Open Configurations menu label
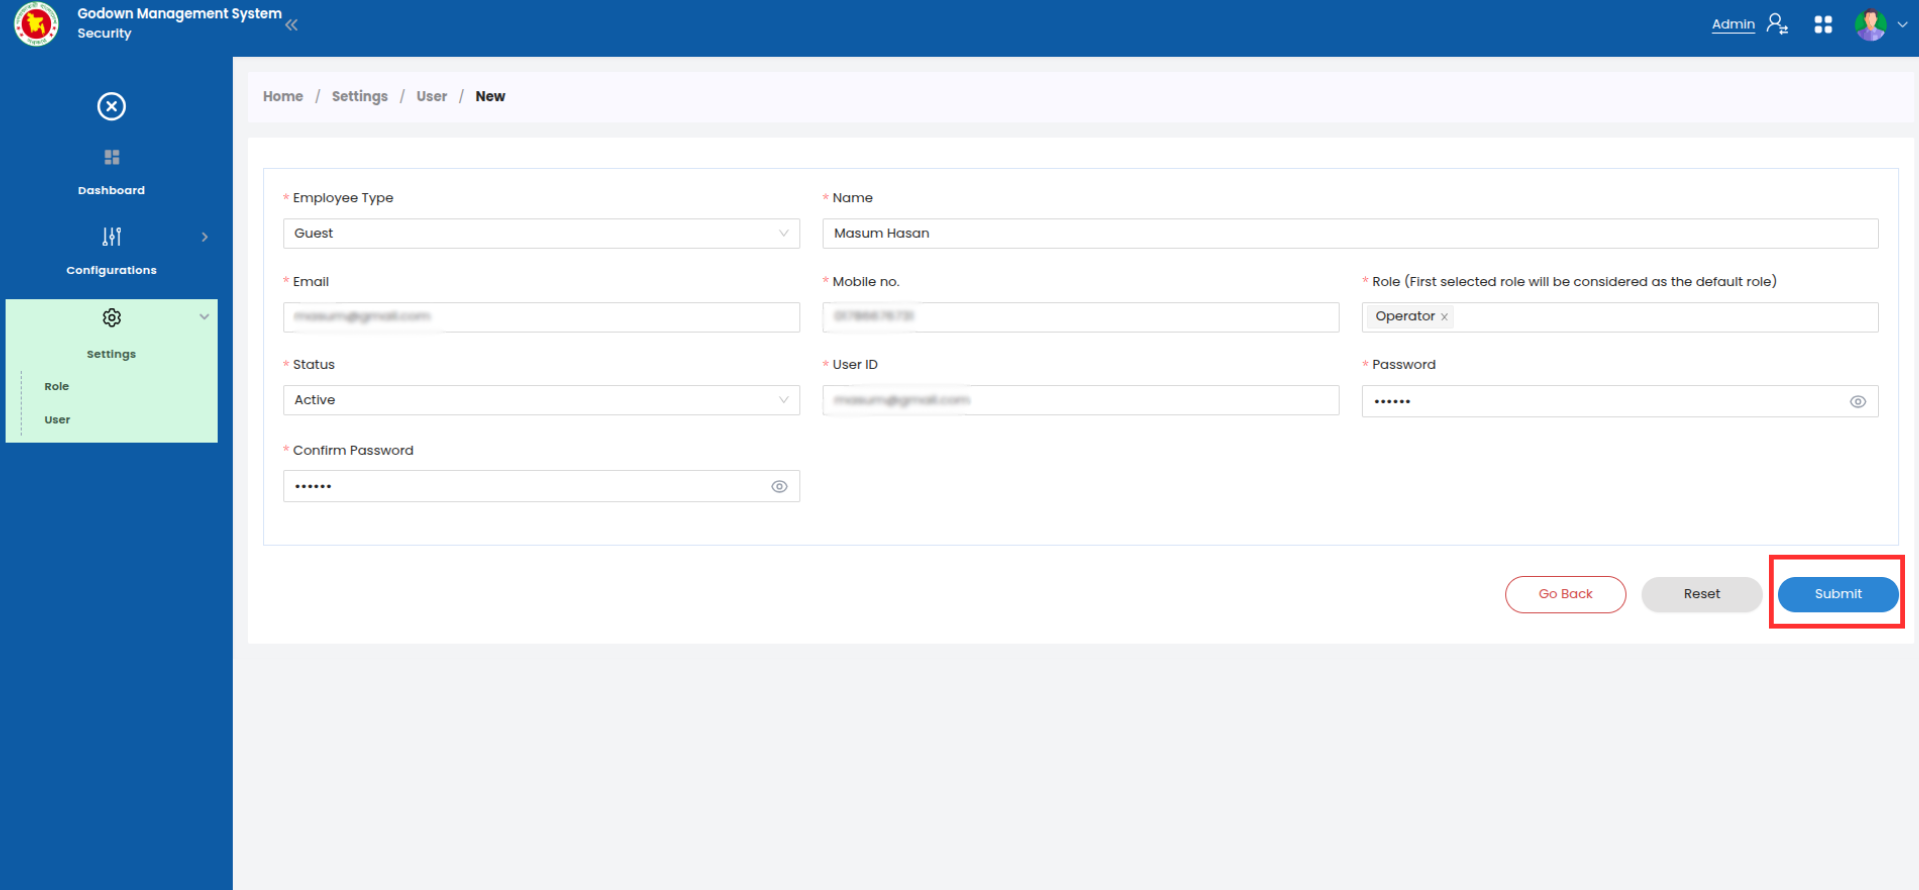This screenshot has width=1919, height=890. tap(111, 270)
